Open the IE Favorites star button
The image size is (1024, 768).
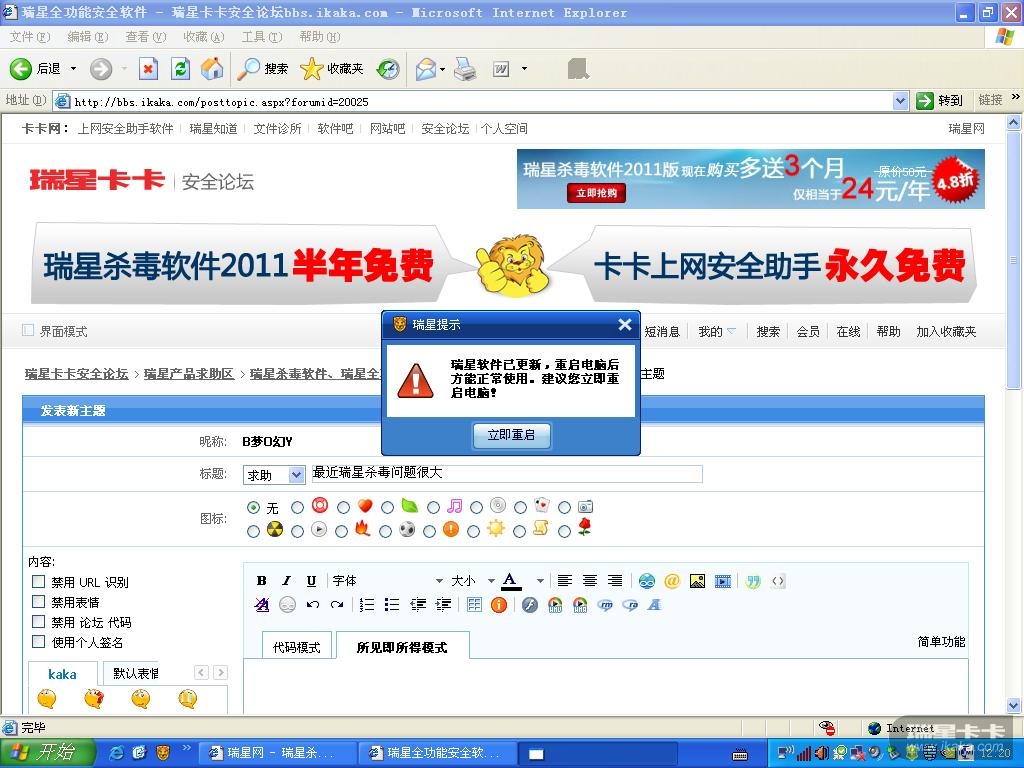pyautogui.click(x=332, y=69)
